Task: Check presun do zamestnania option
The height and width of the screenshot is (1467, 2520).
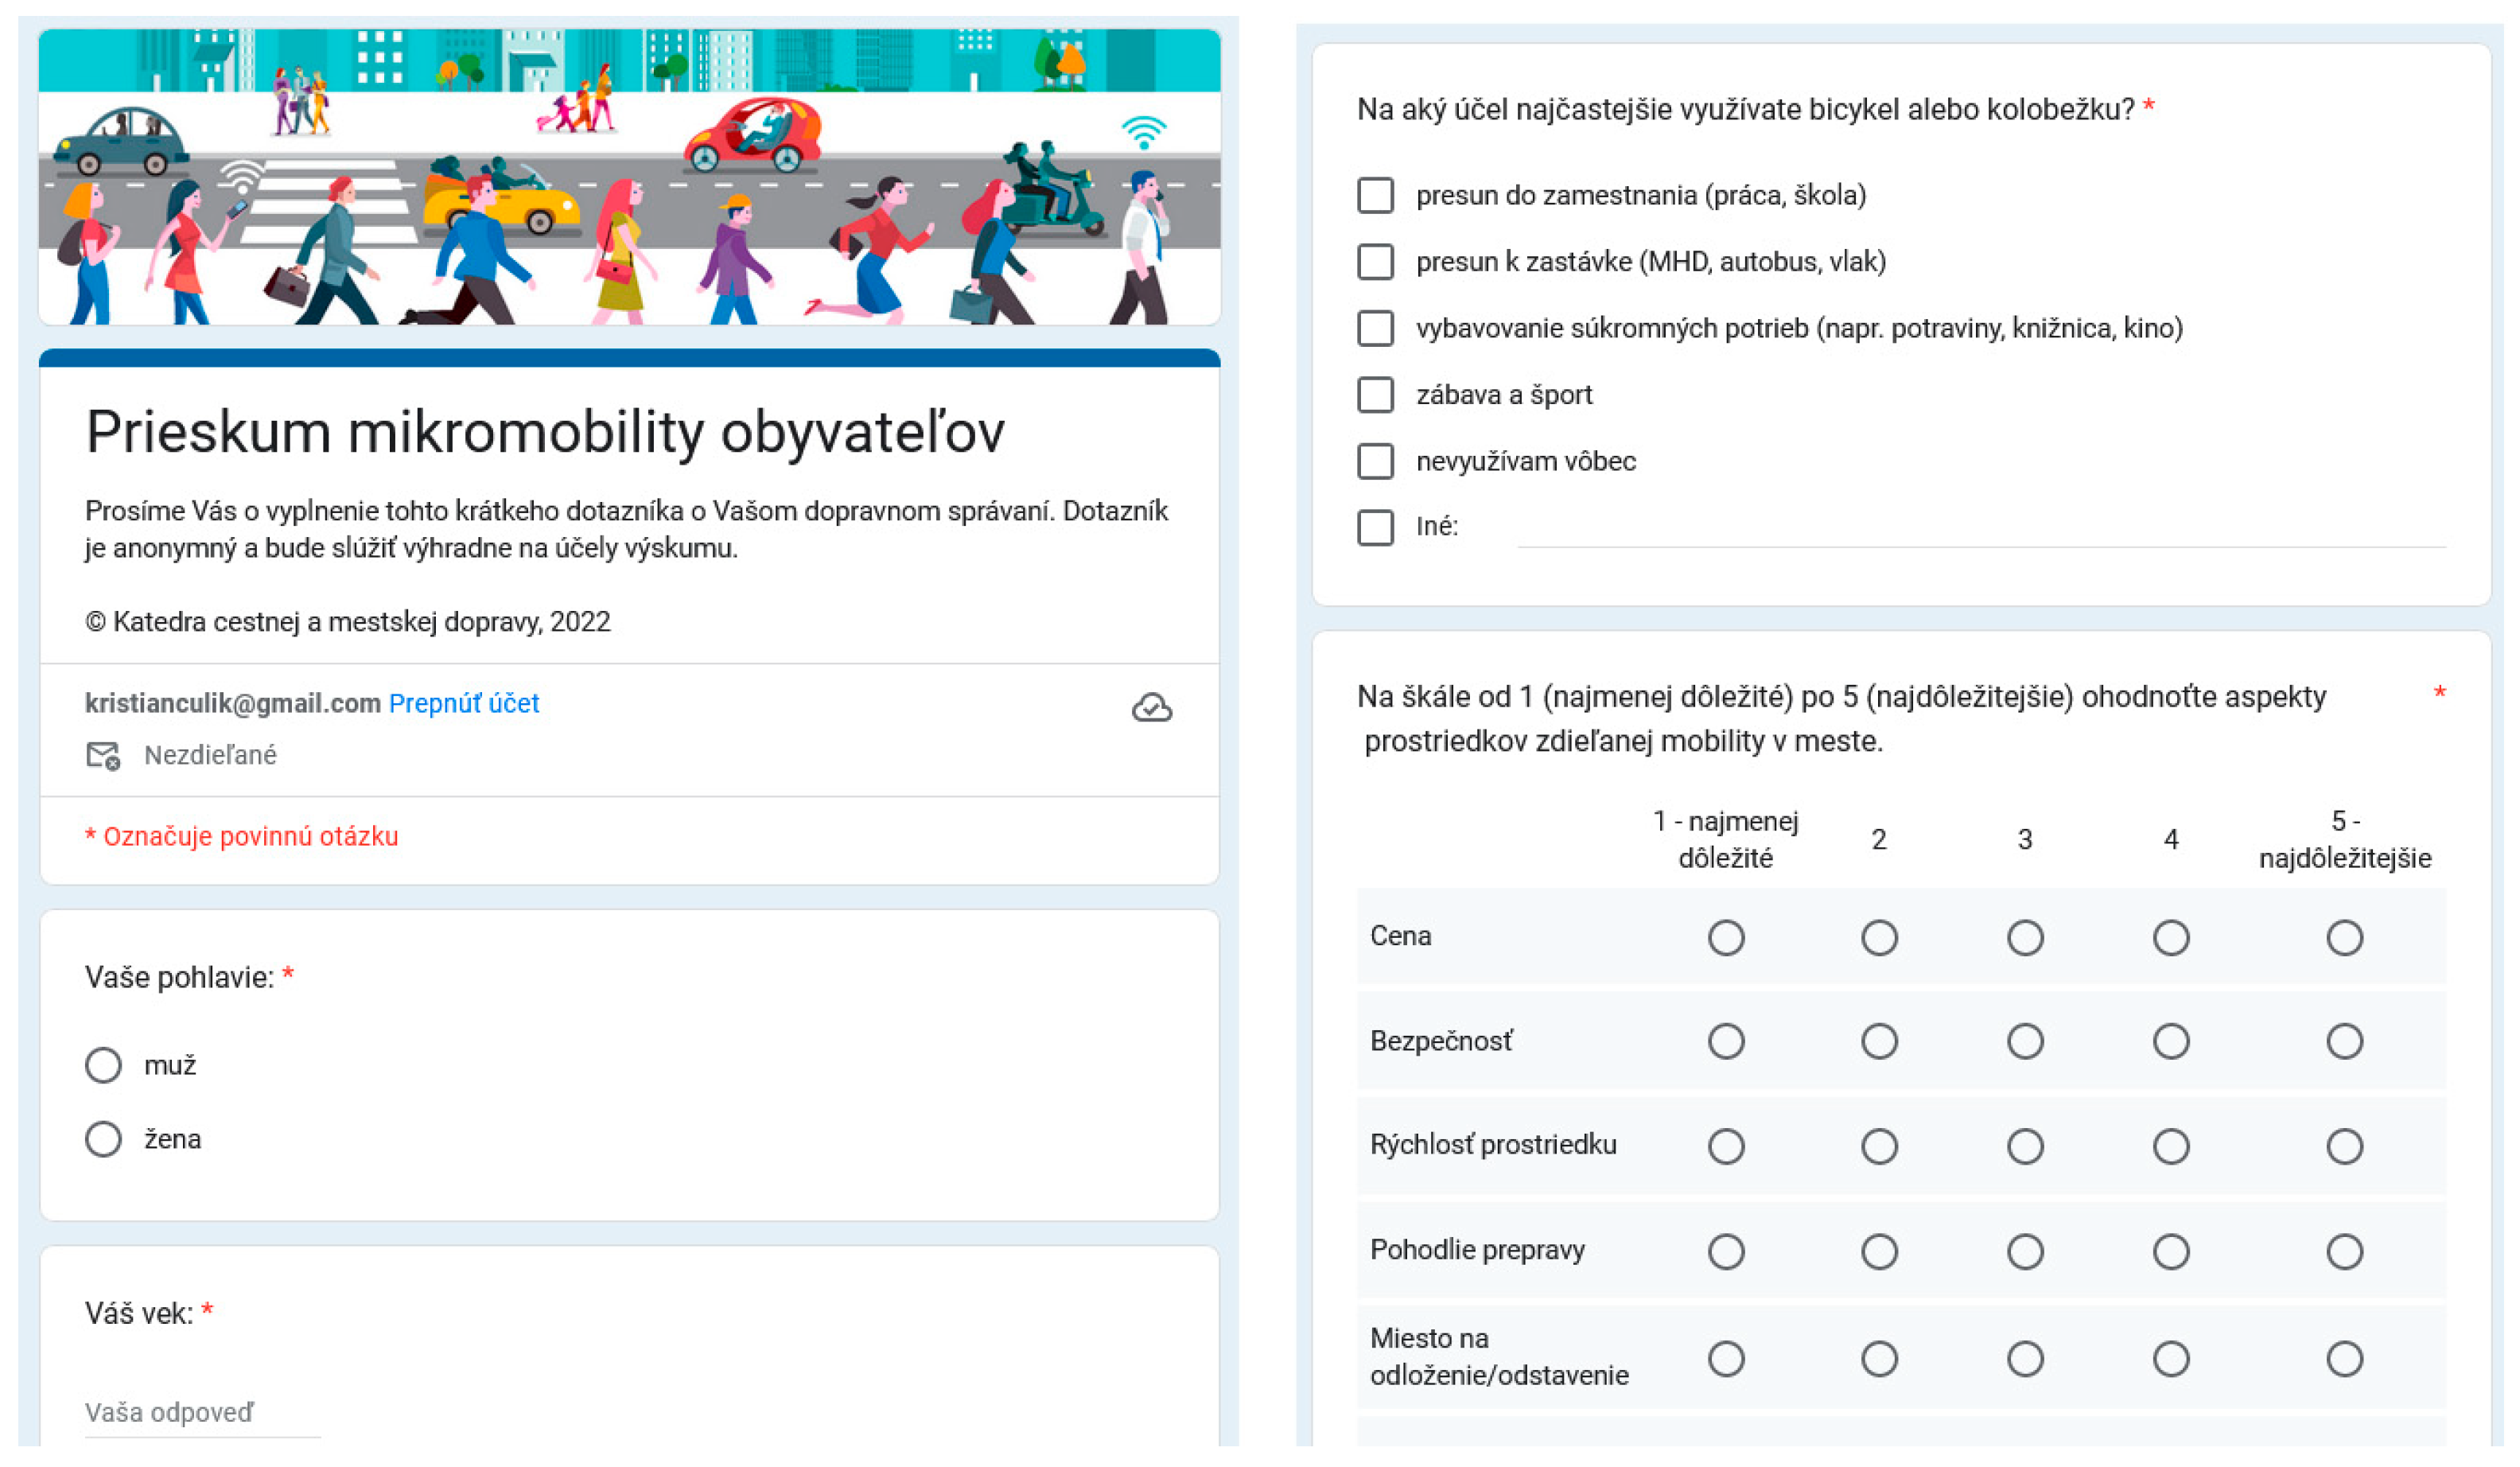Action: (x=1375, y=195)
